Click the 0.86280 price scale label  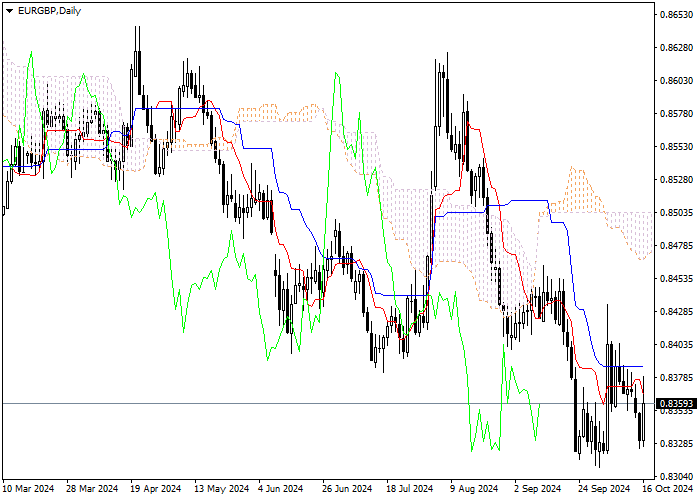pyautogui.click(x=677, y=48)
